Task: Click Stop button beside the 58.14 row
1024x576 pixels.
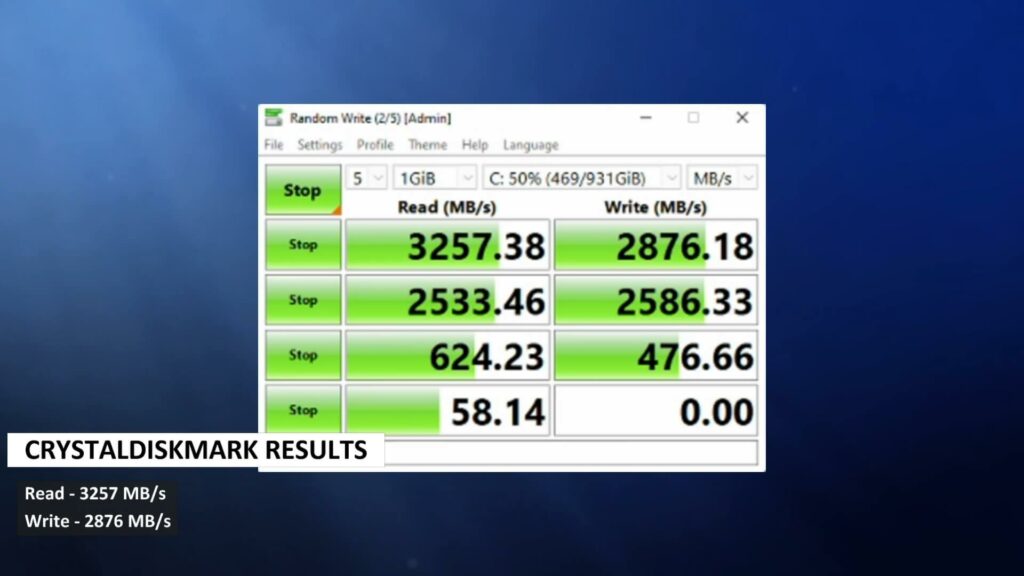Action: pos(303,410)
